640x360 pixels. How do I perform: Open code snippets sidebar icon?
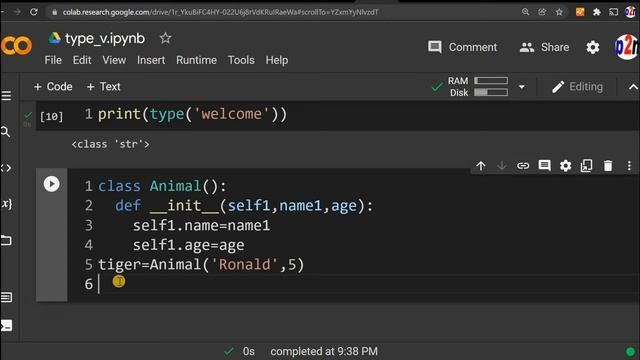pyautogui.click(x=6, y=168)
